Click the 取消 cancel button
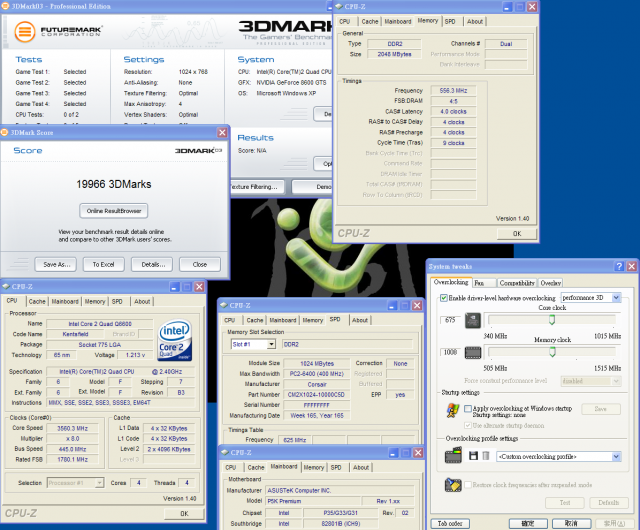This screenshot has height=530, width=640. coord(571,523)
